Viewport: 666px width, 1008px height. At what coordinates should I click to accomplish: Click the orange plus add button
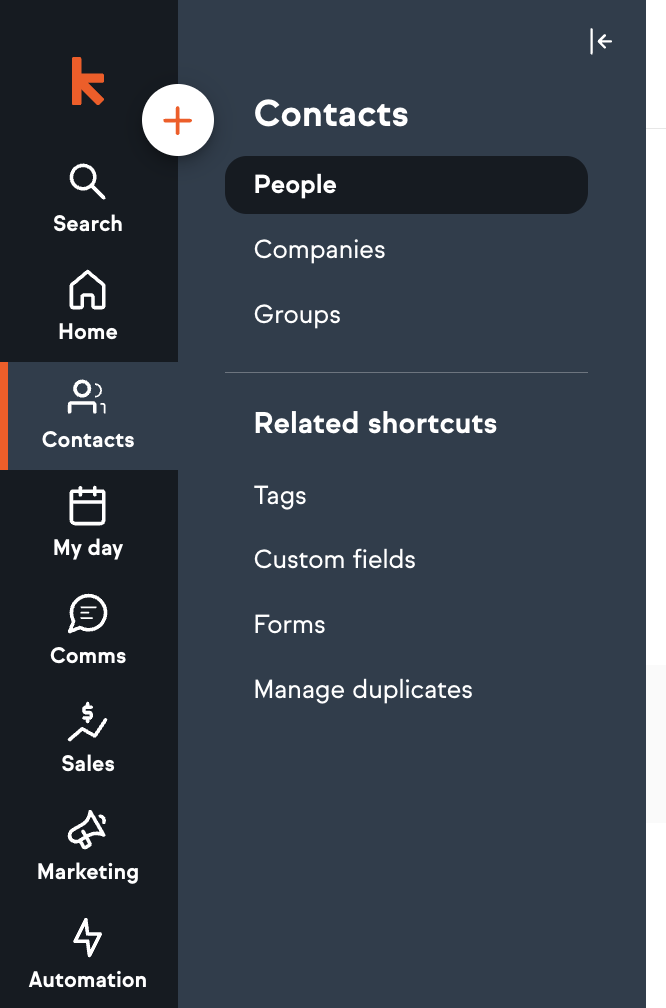coord(177,121)
